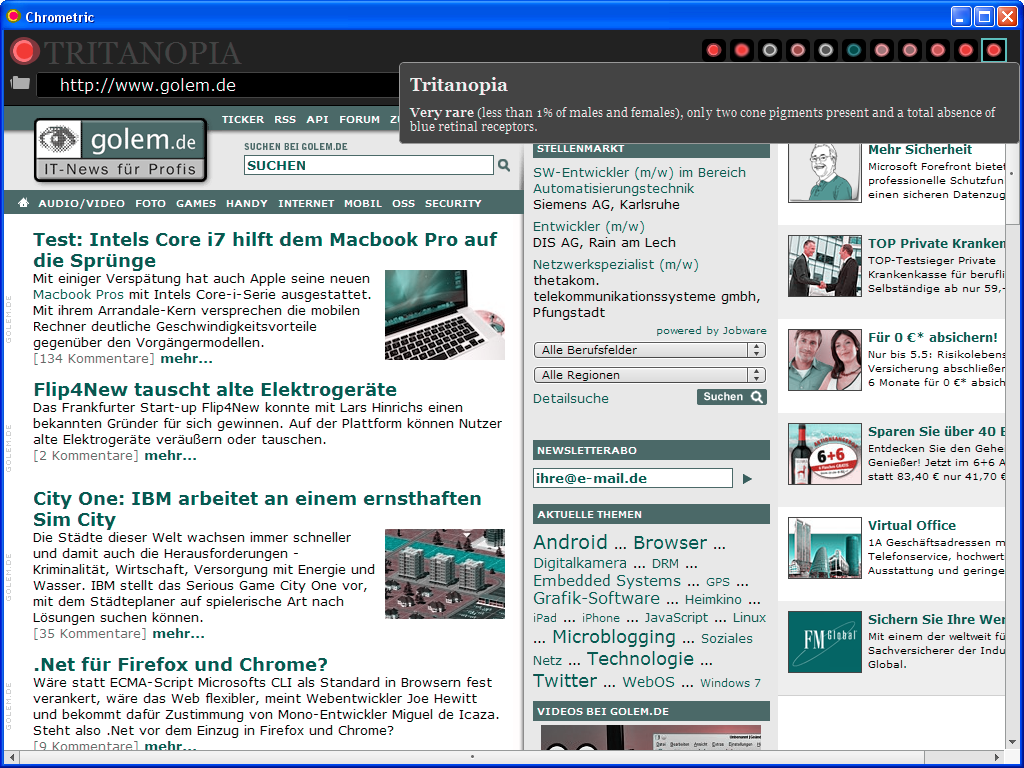Maximize the Chrometric window
This screenshot has height=768, width=1024.
tap(984, 16)
